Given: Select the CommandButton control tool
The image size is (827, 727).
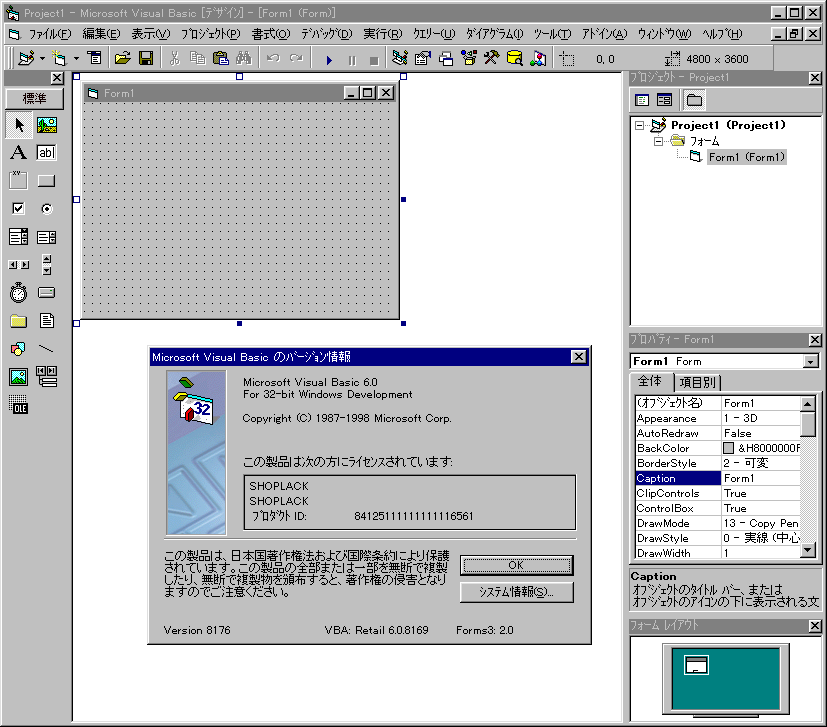Looking at the screenshot, I should [x=46, y=181].
